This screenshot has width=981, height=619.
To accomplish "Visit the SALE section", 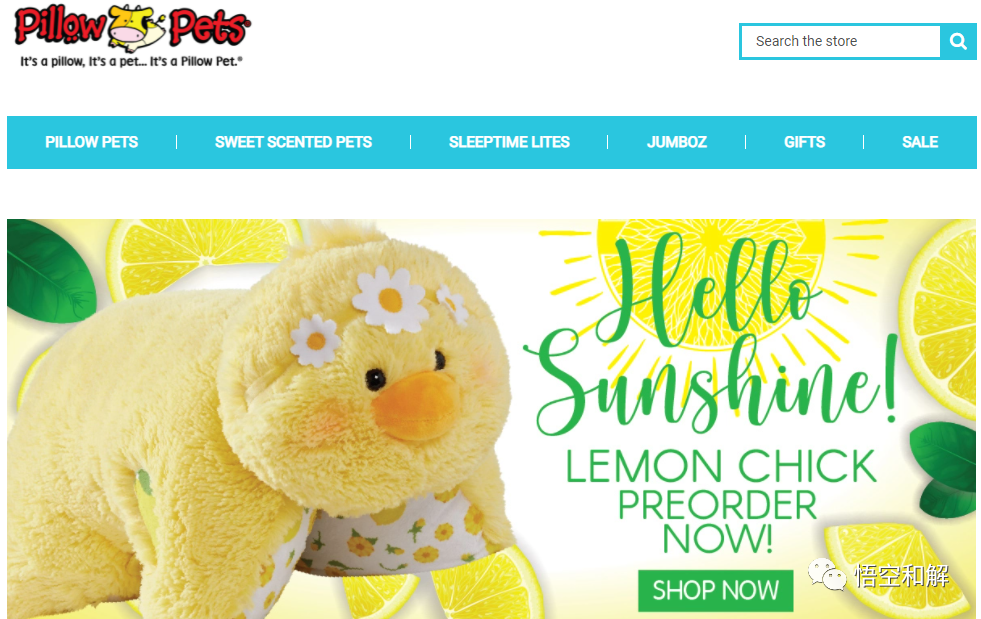I will [920, 142].
